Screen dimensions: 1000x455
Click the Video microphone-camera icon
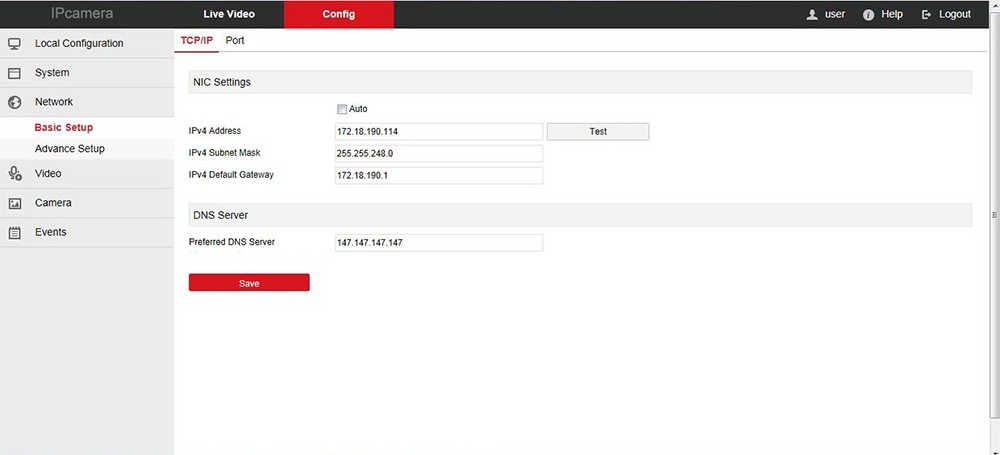tap(15, 174)
